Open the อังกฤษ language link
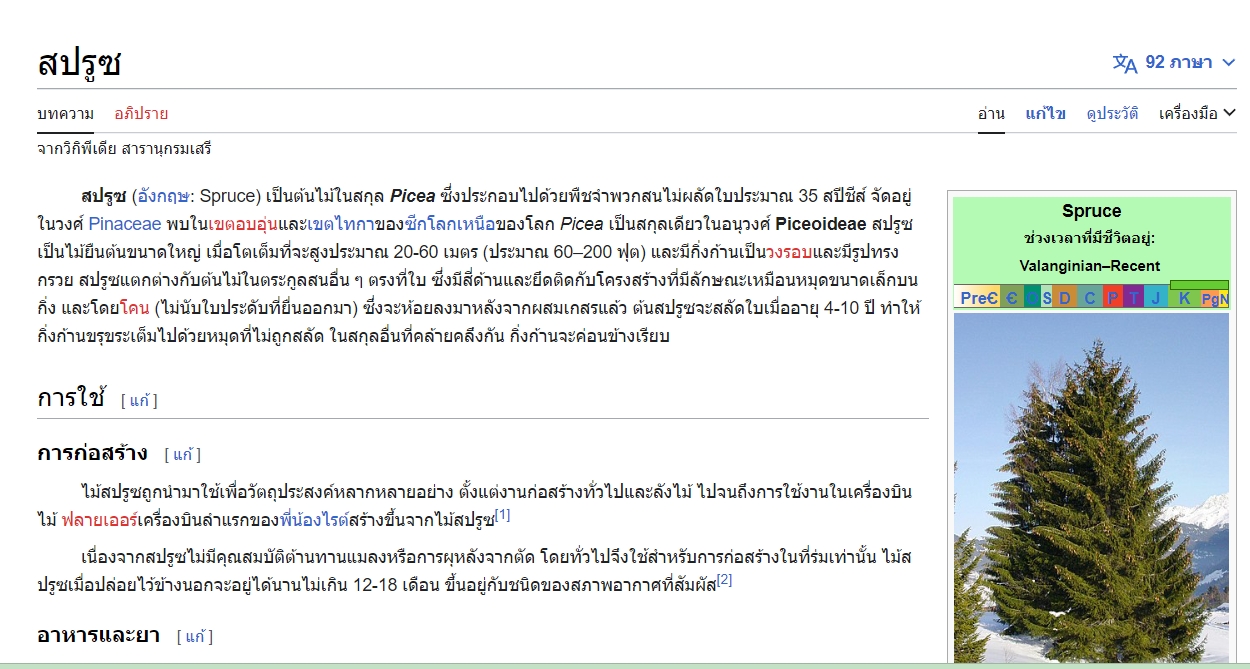The width and height of the screenshot is (1250, 669). click(162, 196)
